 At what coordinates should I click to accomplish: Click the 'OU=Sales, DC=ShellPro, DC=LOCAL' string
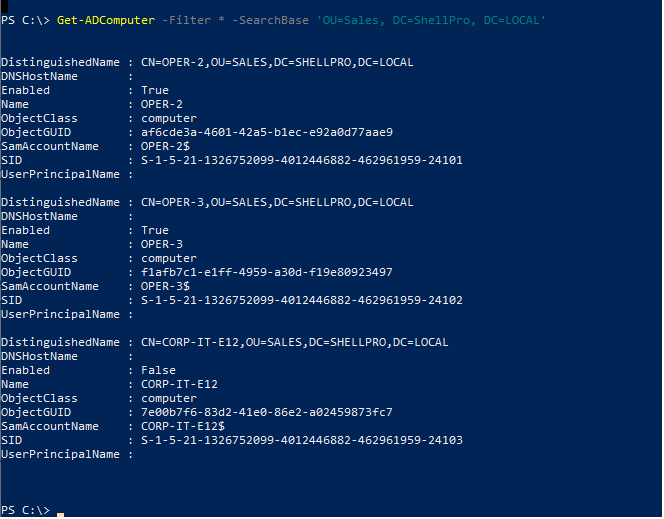click(x=431, y=20)
